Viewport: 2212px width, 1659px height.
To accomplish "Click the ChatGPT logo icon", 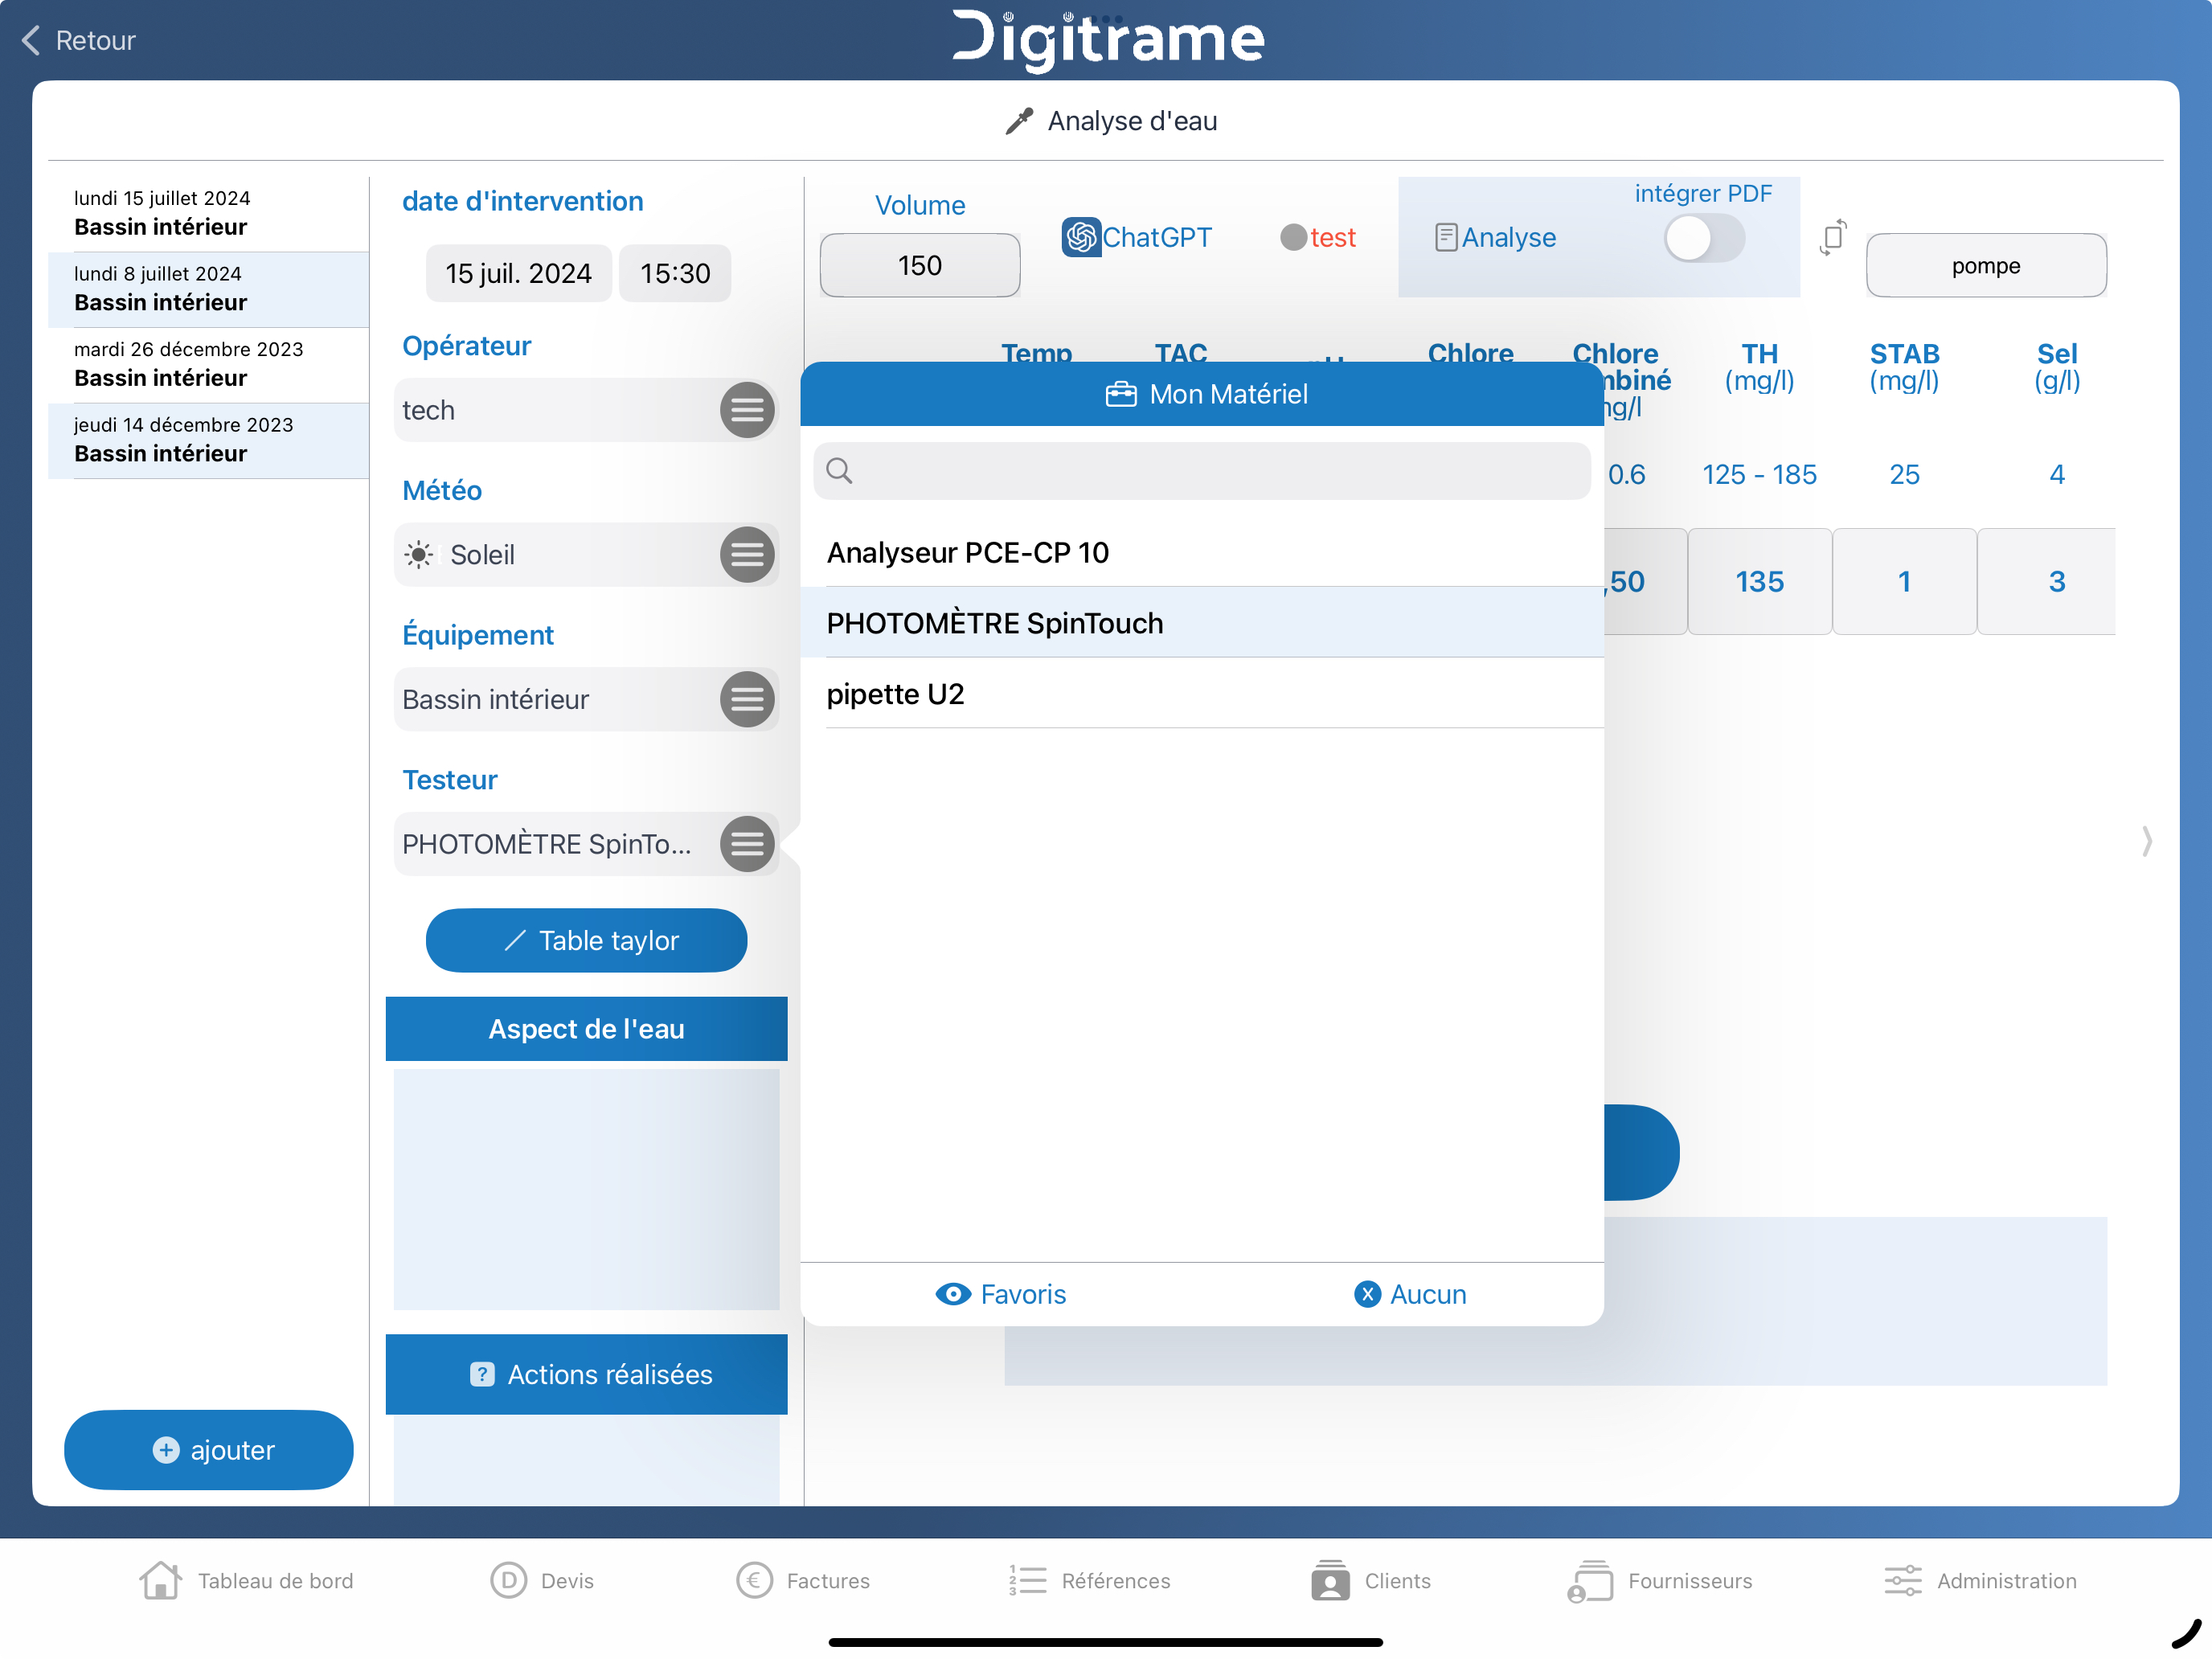I will coord(1080,237).
